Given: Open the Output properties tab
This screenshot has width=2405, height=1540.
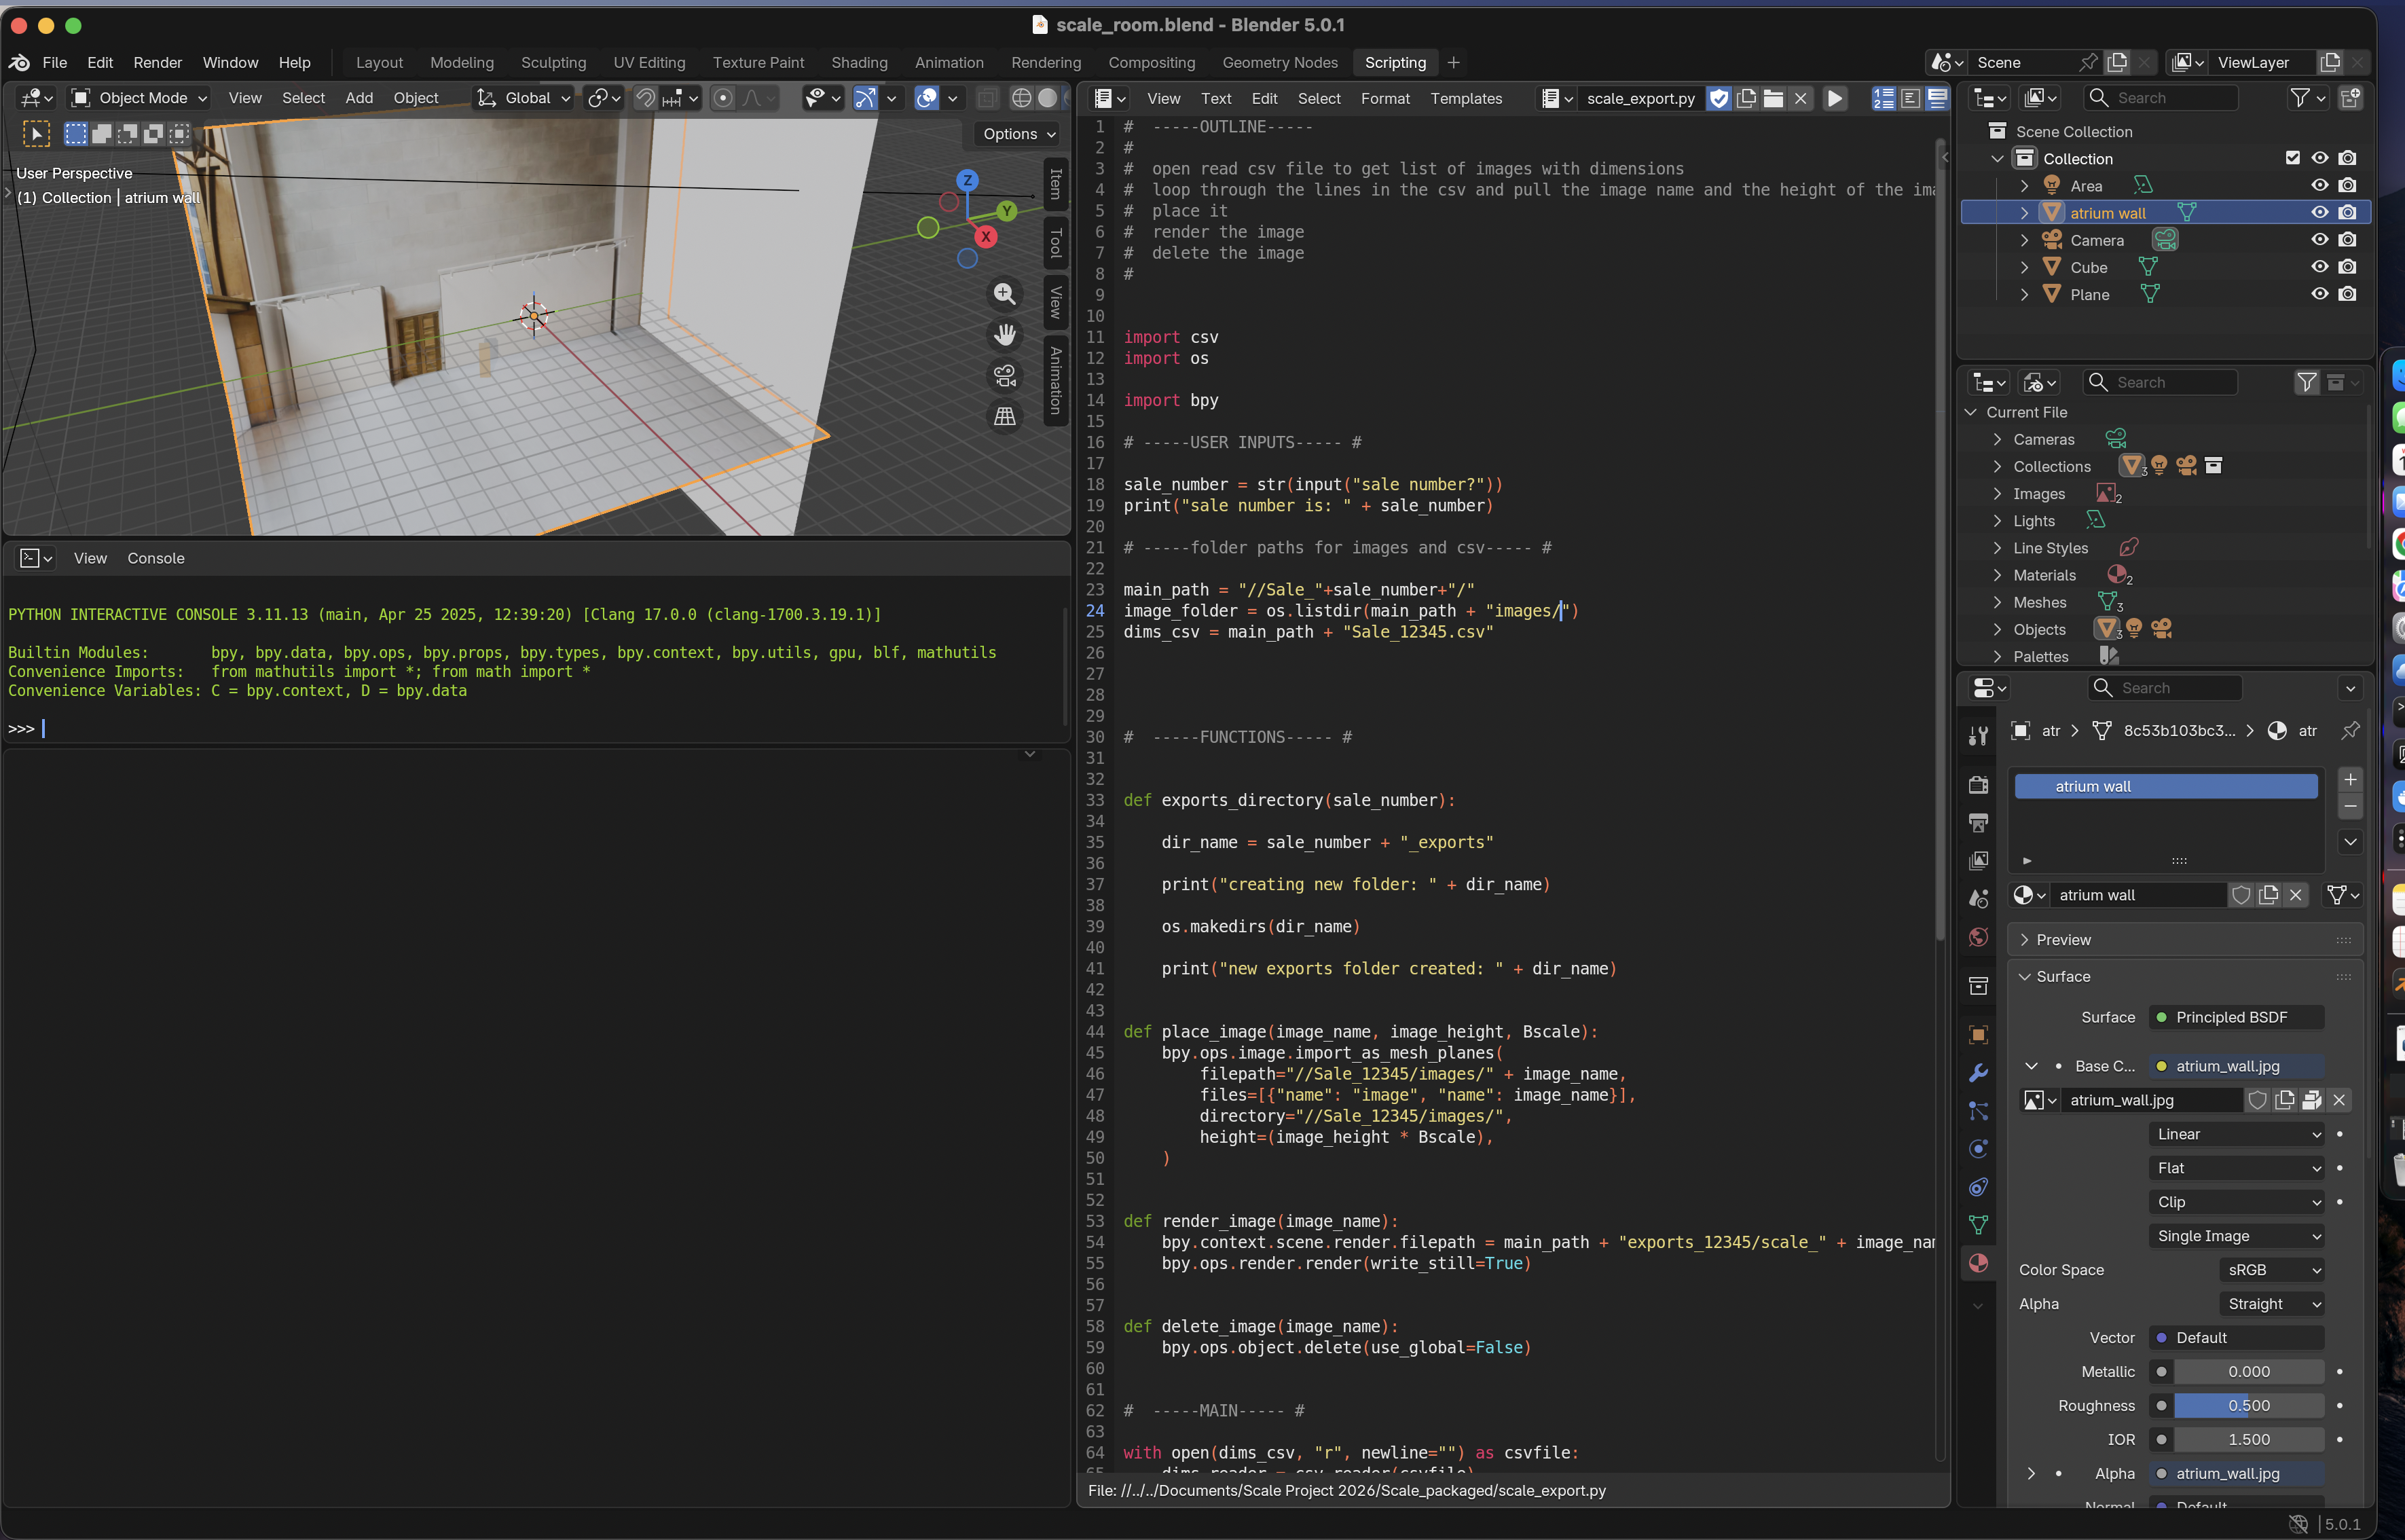Looking at the screenshot, I should pyautogui.click(x=1978, y=822).
